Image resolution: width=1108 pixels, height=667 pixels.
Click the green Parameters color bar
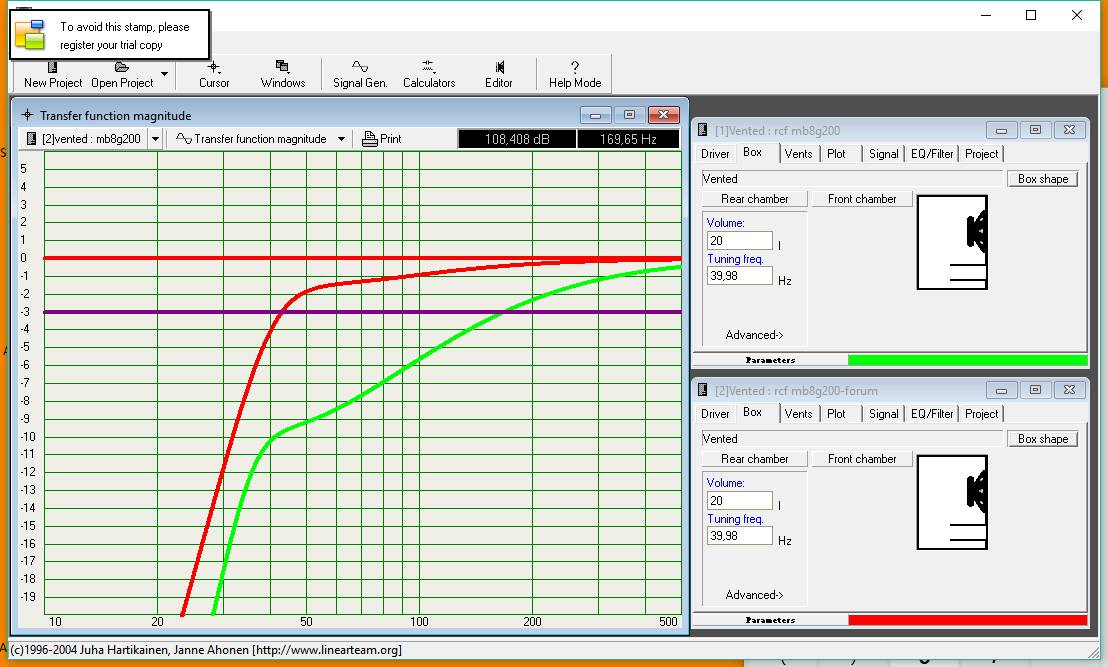click(x=966, y=360)
